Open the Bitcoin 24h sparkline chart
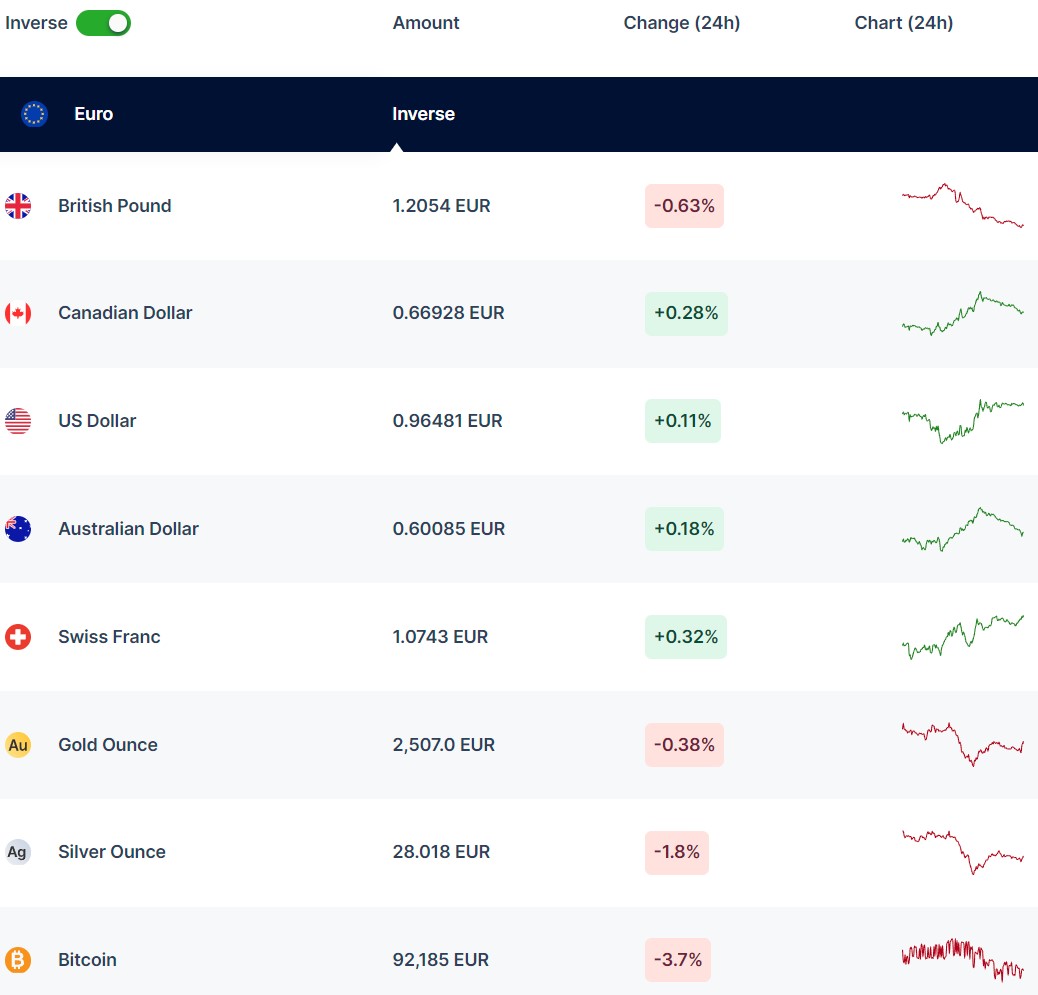The width and height of the screenshot is (1038, 995). pyautogui.click(x=962, y=960)
